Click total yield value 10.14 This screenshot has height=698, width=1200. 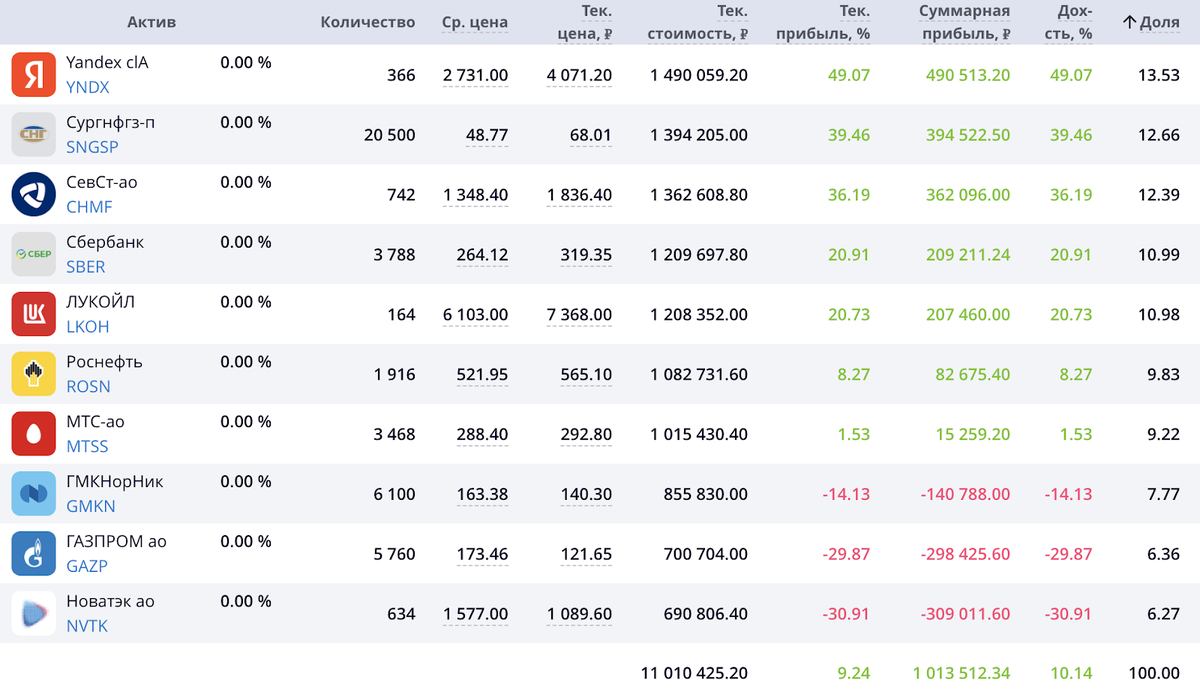coord(1072,673)
